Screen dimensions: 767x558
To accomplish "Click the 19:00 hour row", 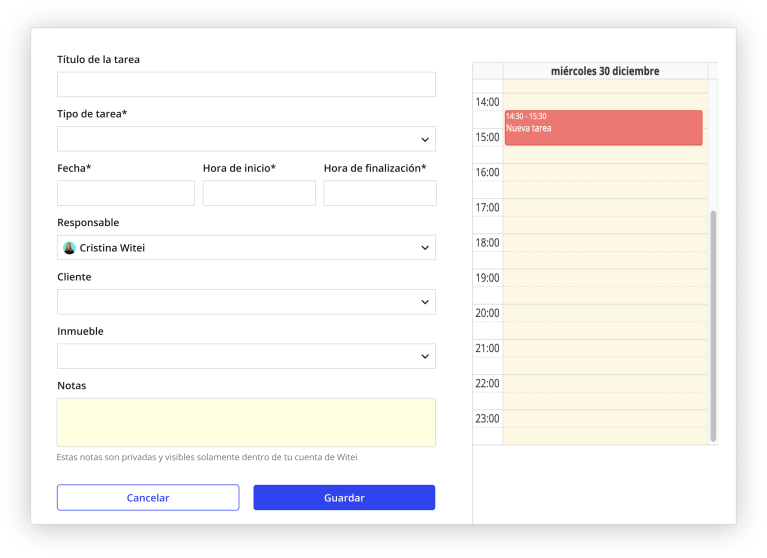I will click(x=604, y=278).
